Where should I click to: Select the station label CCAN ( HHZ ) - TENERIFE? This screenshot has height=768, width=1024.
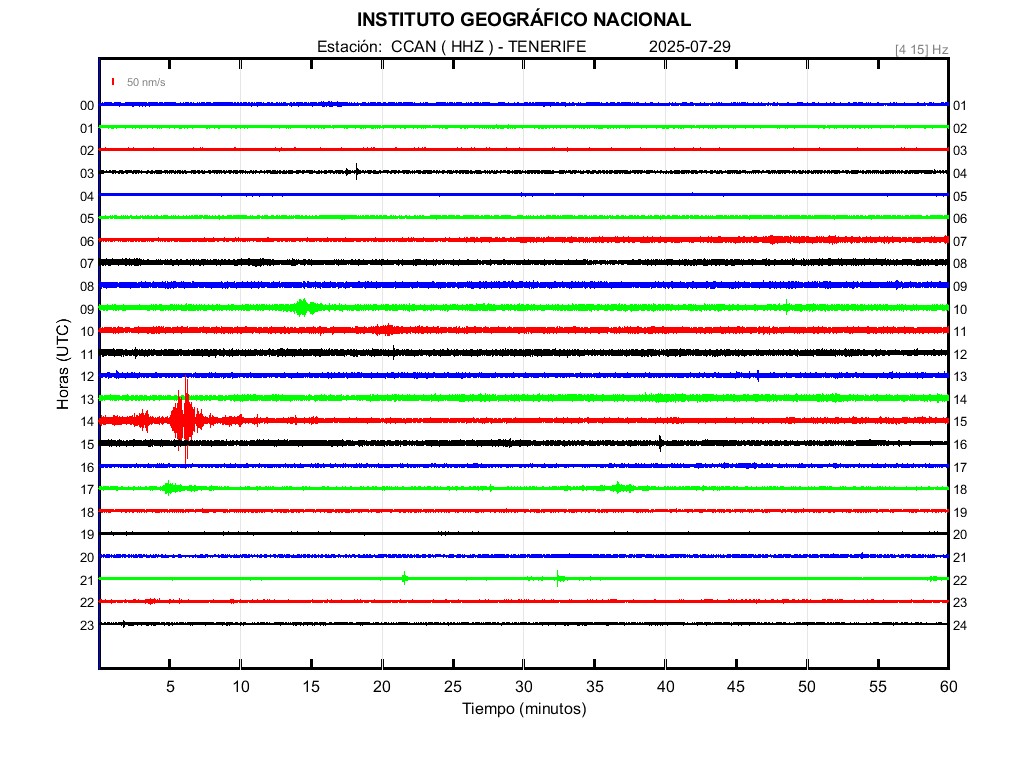tap(488, 46)
